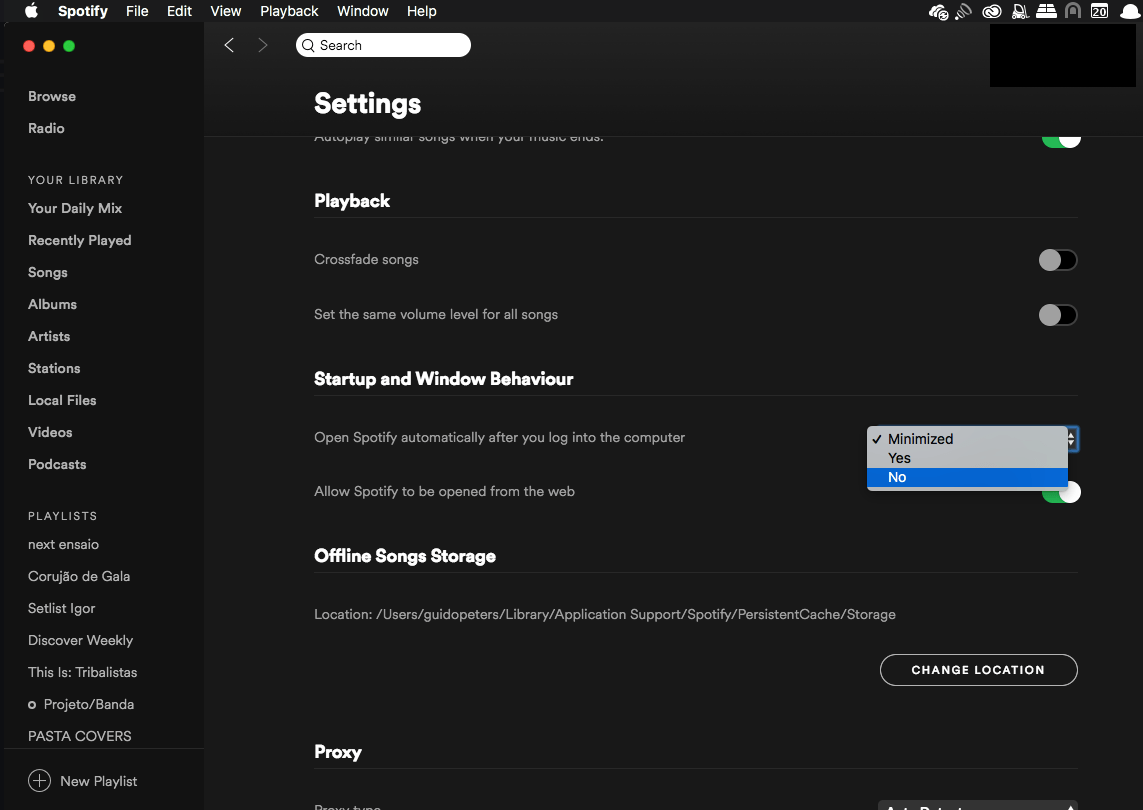Open Discover Weekly from the sidebar
The image size is (1143, 810).
(x=80, y=640)
